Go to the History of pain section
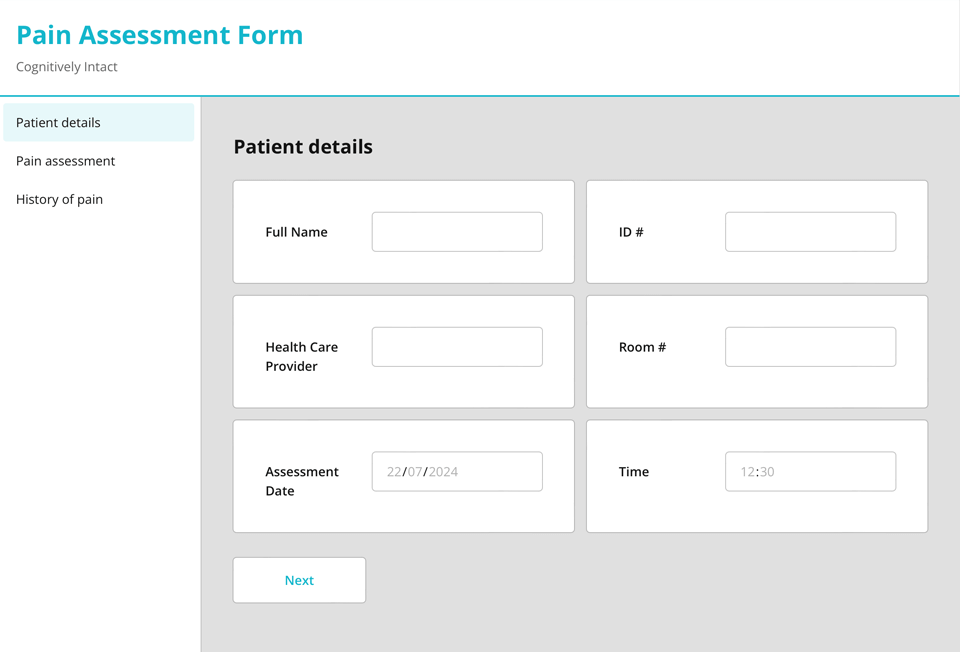This screenshot has width=960, height=652. (59, 199)
